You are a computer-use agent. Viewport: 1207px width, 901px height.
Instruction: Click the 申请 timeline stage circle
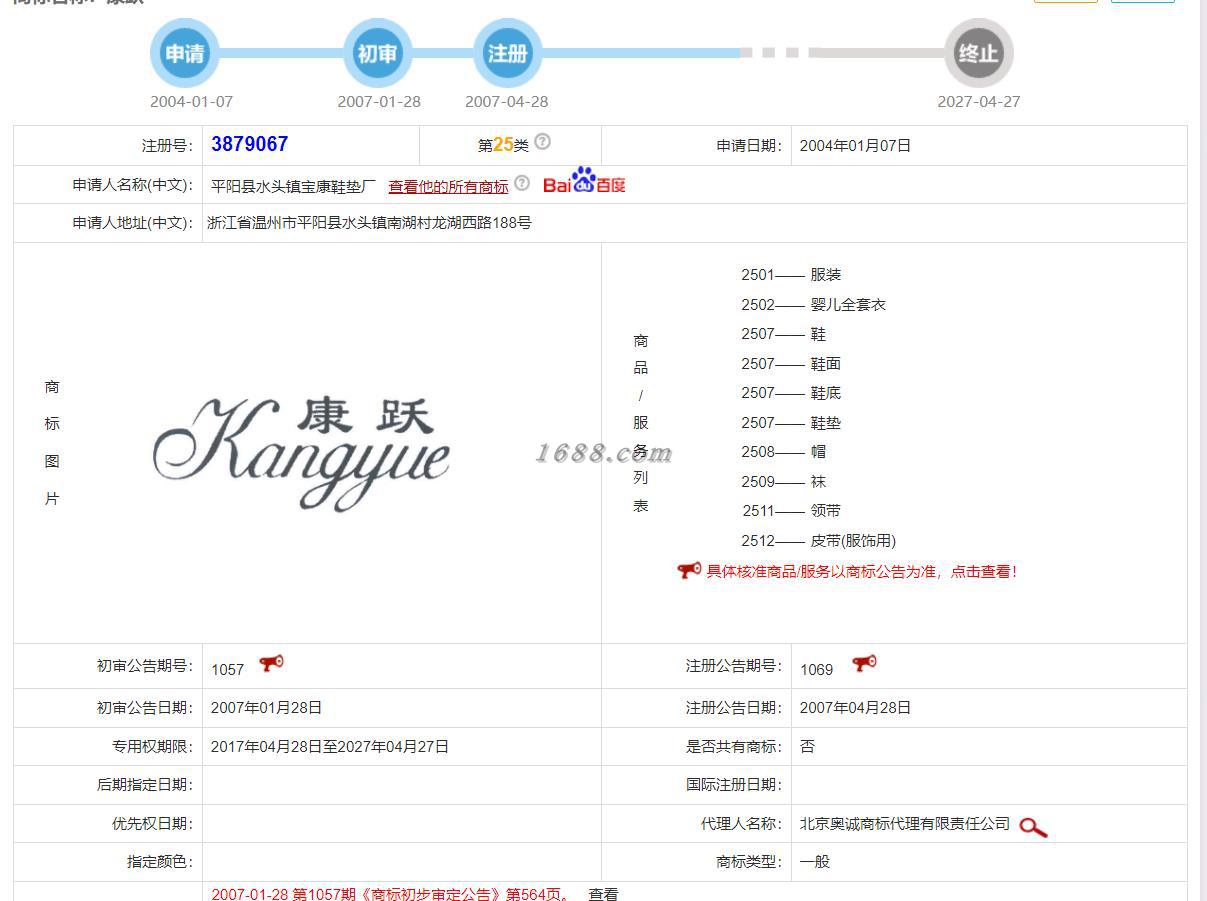coord(185,53)
